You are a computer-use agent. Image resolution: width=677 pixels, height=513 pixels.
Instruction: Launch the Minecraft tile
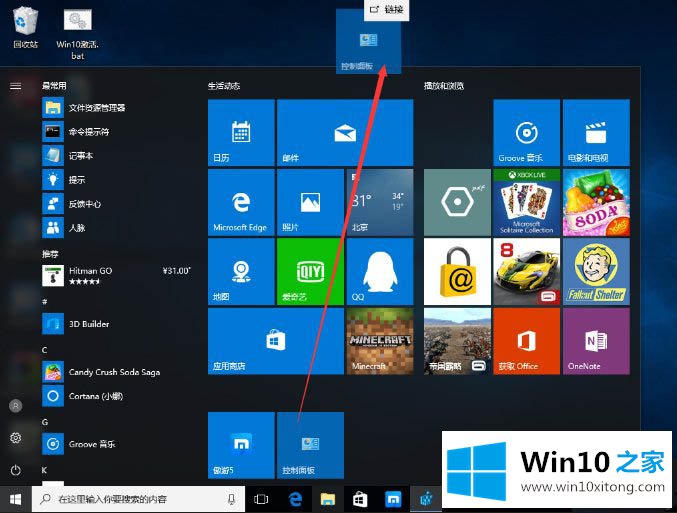pos(380,341)
